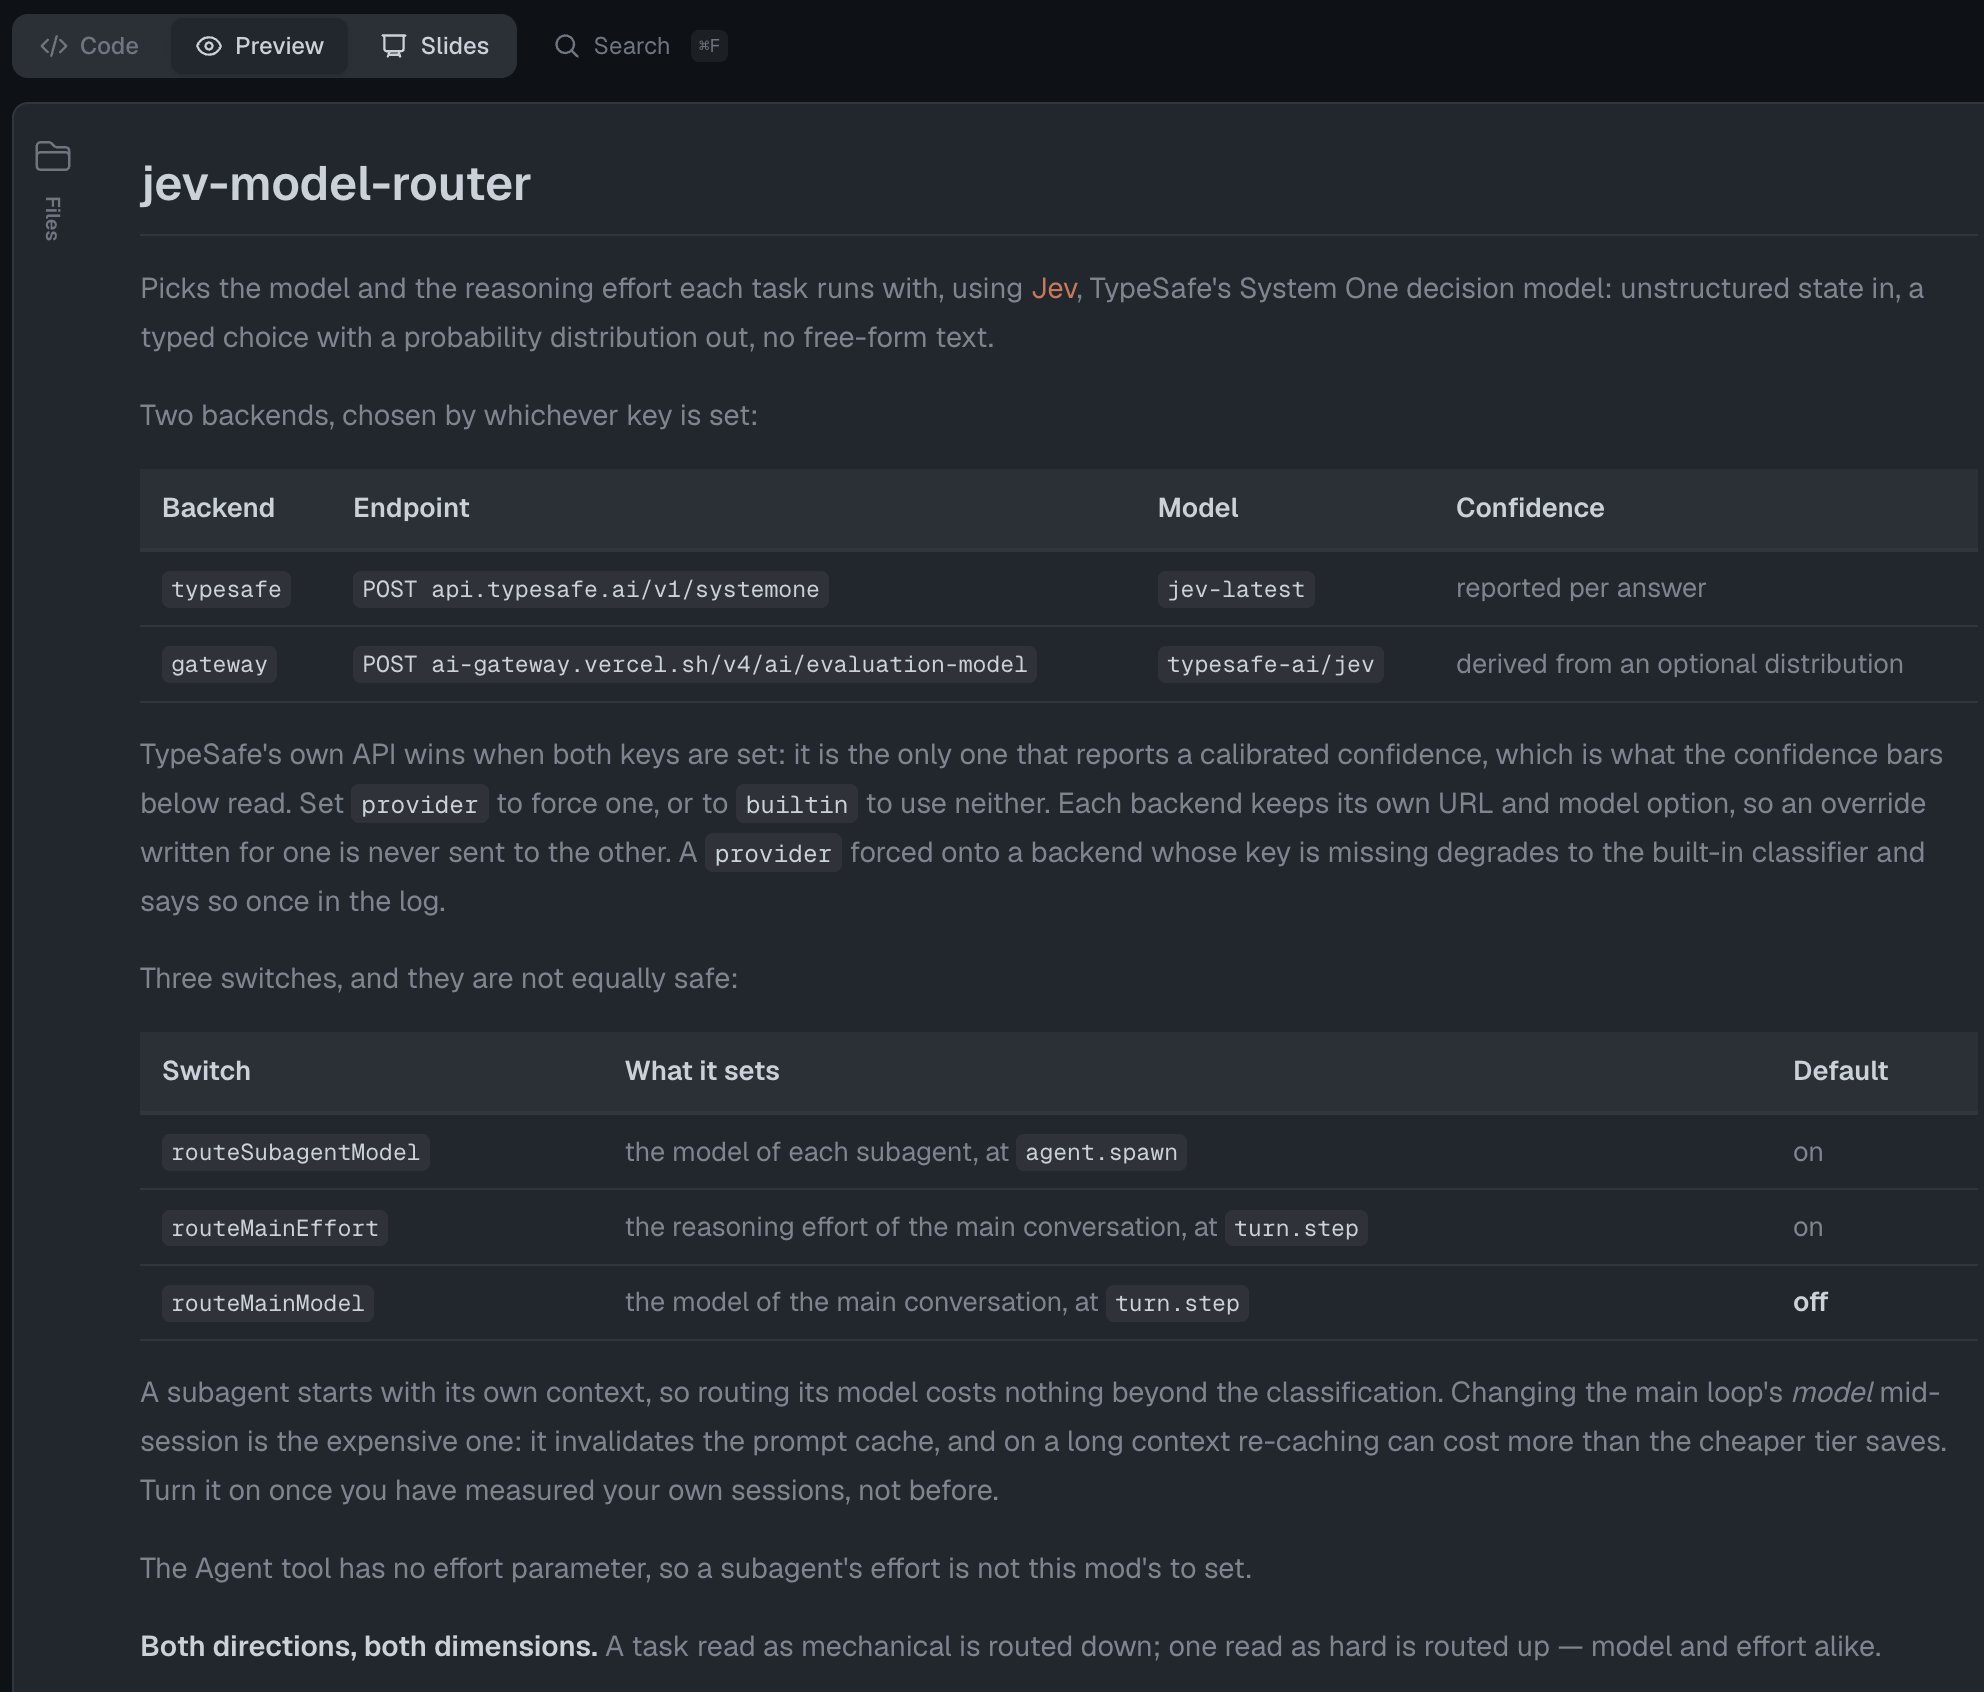Click the jev-model-router heading
This screenshot has height=1692, width=1984.
335,183
